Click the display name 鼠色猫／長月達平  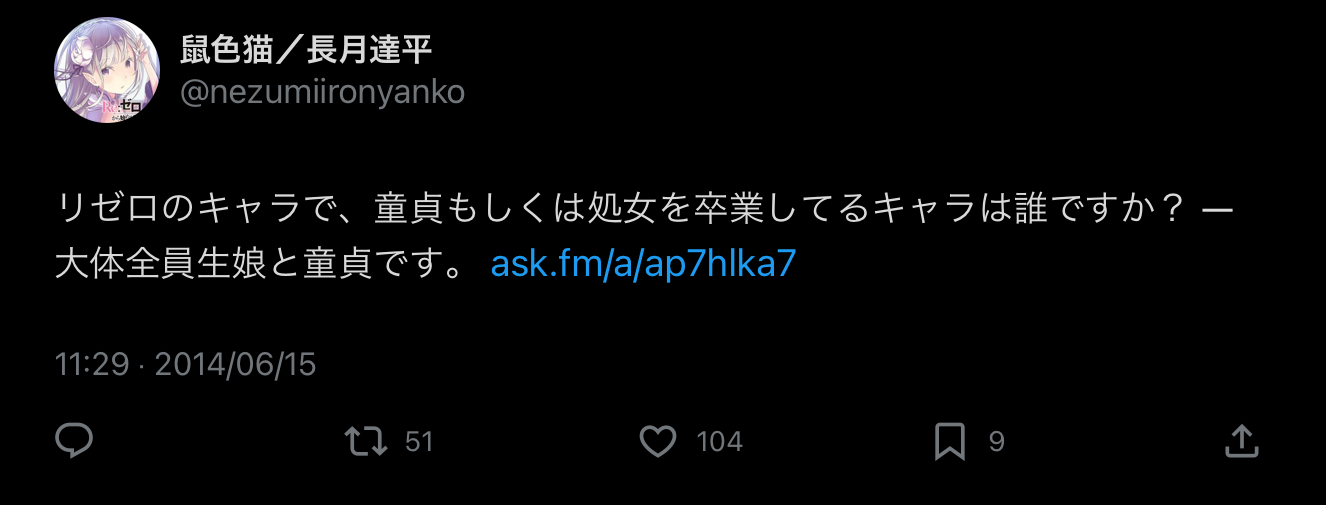tap(306, 50)
